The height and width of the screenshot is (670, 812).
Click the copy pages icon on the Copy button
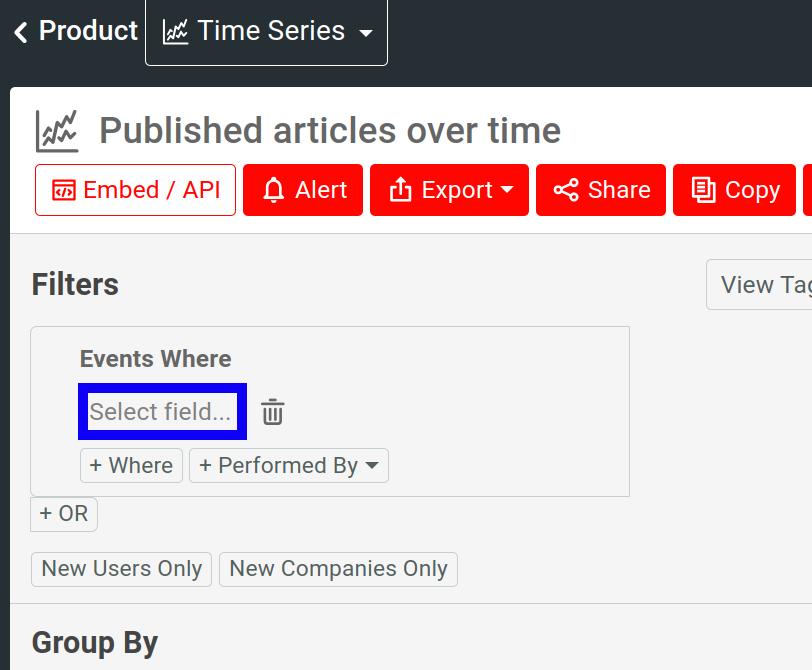[x=705, y=189]
